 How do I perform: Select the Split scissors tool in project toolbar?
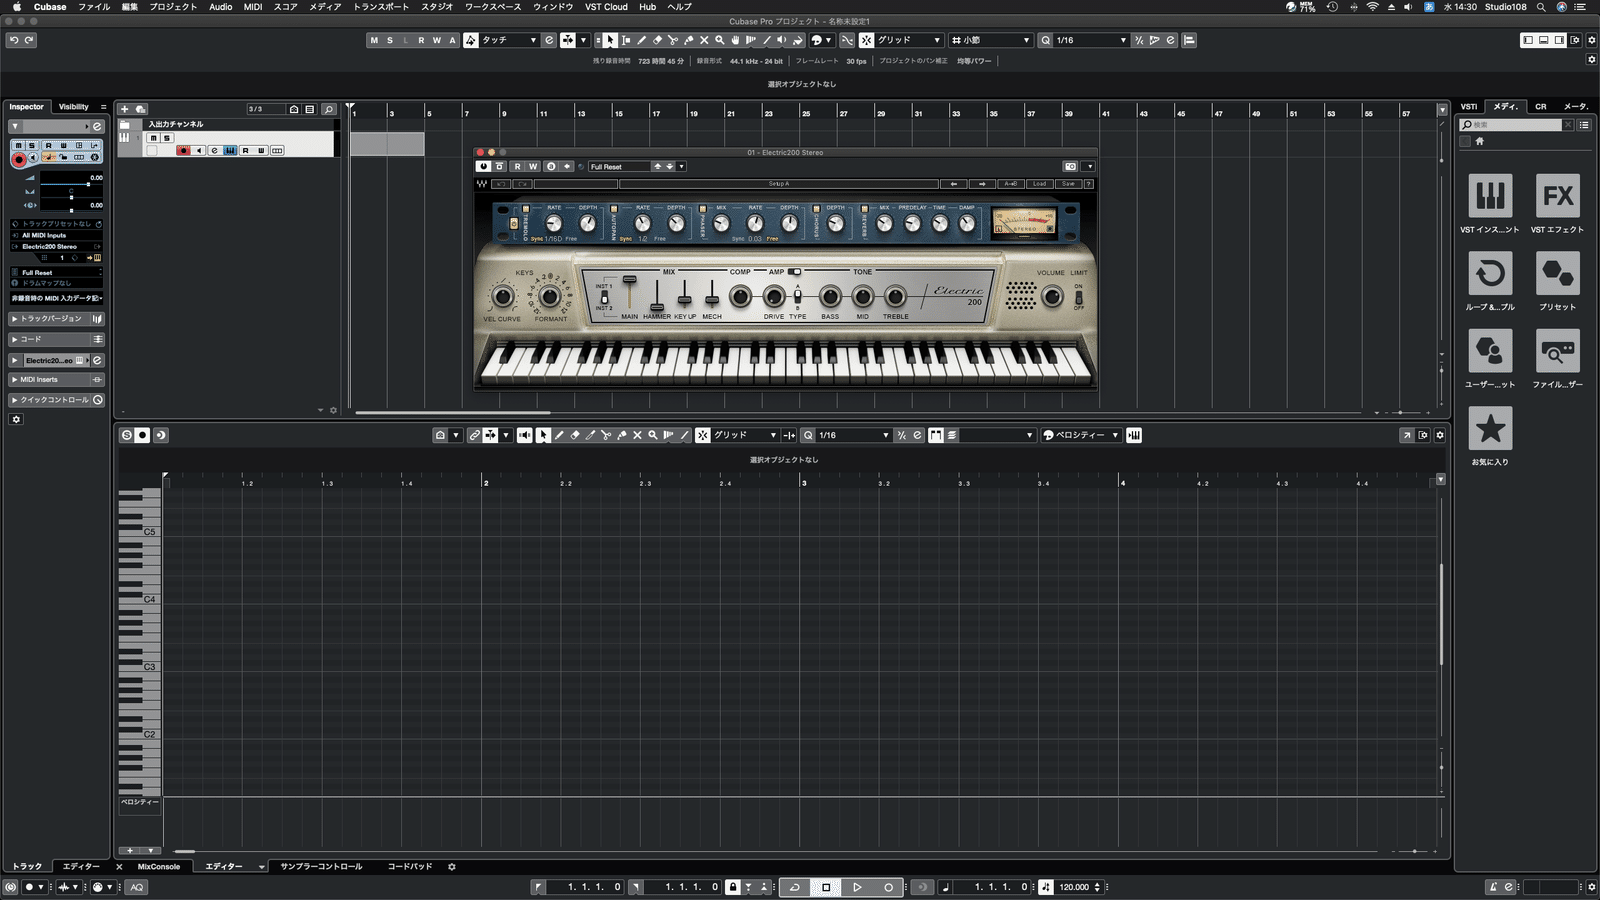click(x=673, y=40)
